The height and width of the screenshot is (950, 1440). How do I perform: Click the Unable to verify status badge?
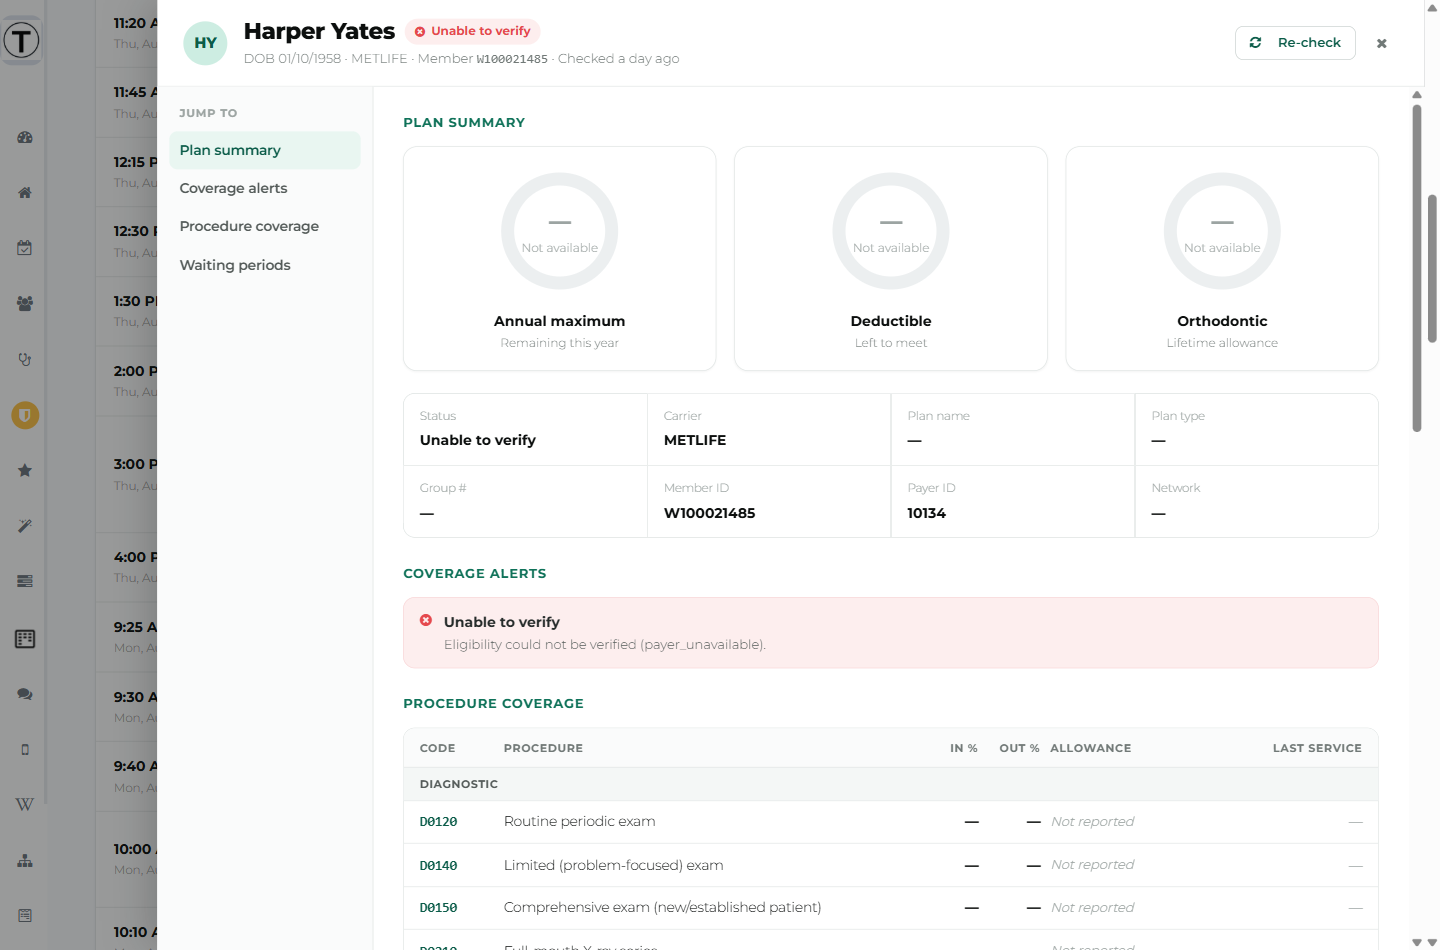pos(473,31)
